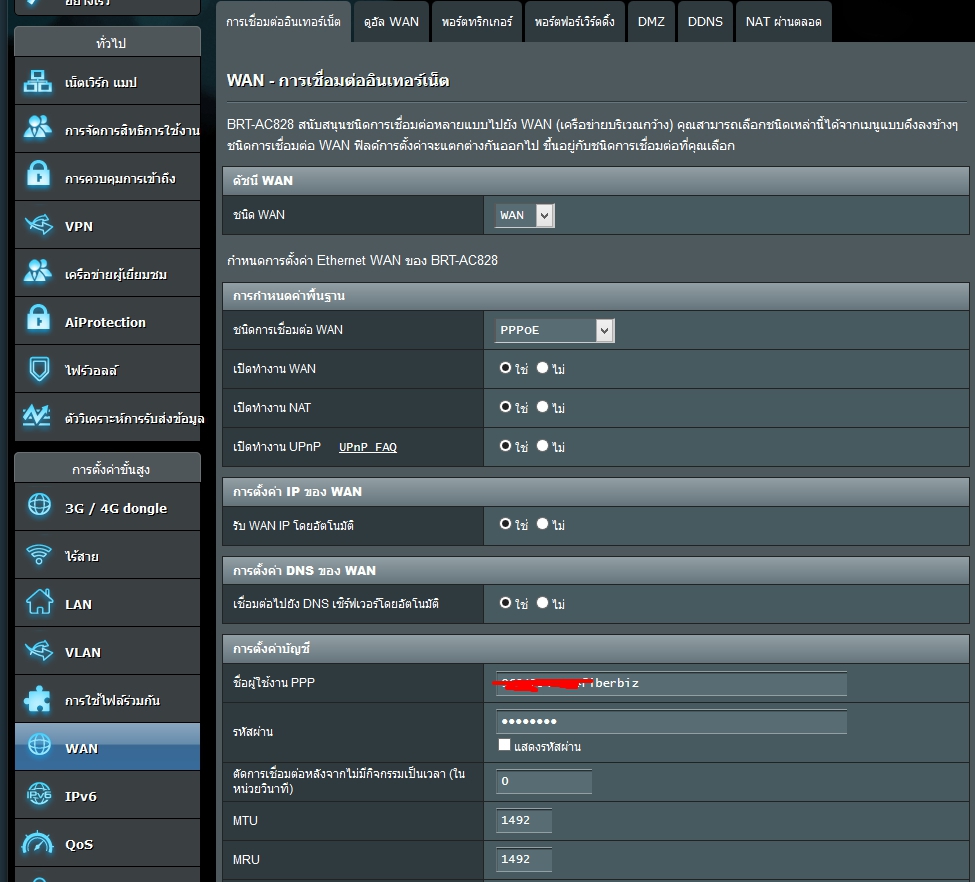The image size is (975, 882).
Task: Open the UPnP FAQ link
Action: click(367, 447)
